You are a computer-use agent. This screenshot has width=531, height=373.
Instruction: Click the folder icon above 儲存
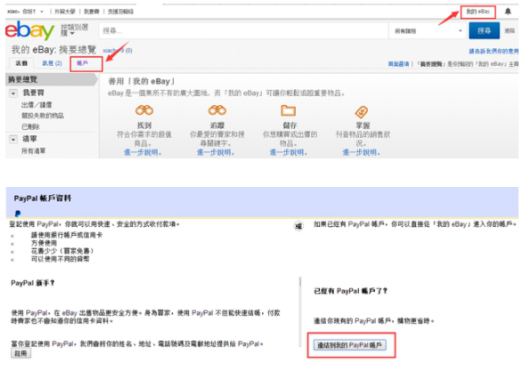[x=288, y=110]
